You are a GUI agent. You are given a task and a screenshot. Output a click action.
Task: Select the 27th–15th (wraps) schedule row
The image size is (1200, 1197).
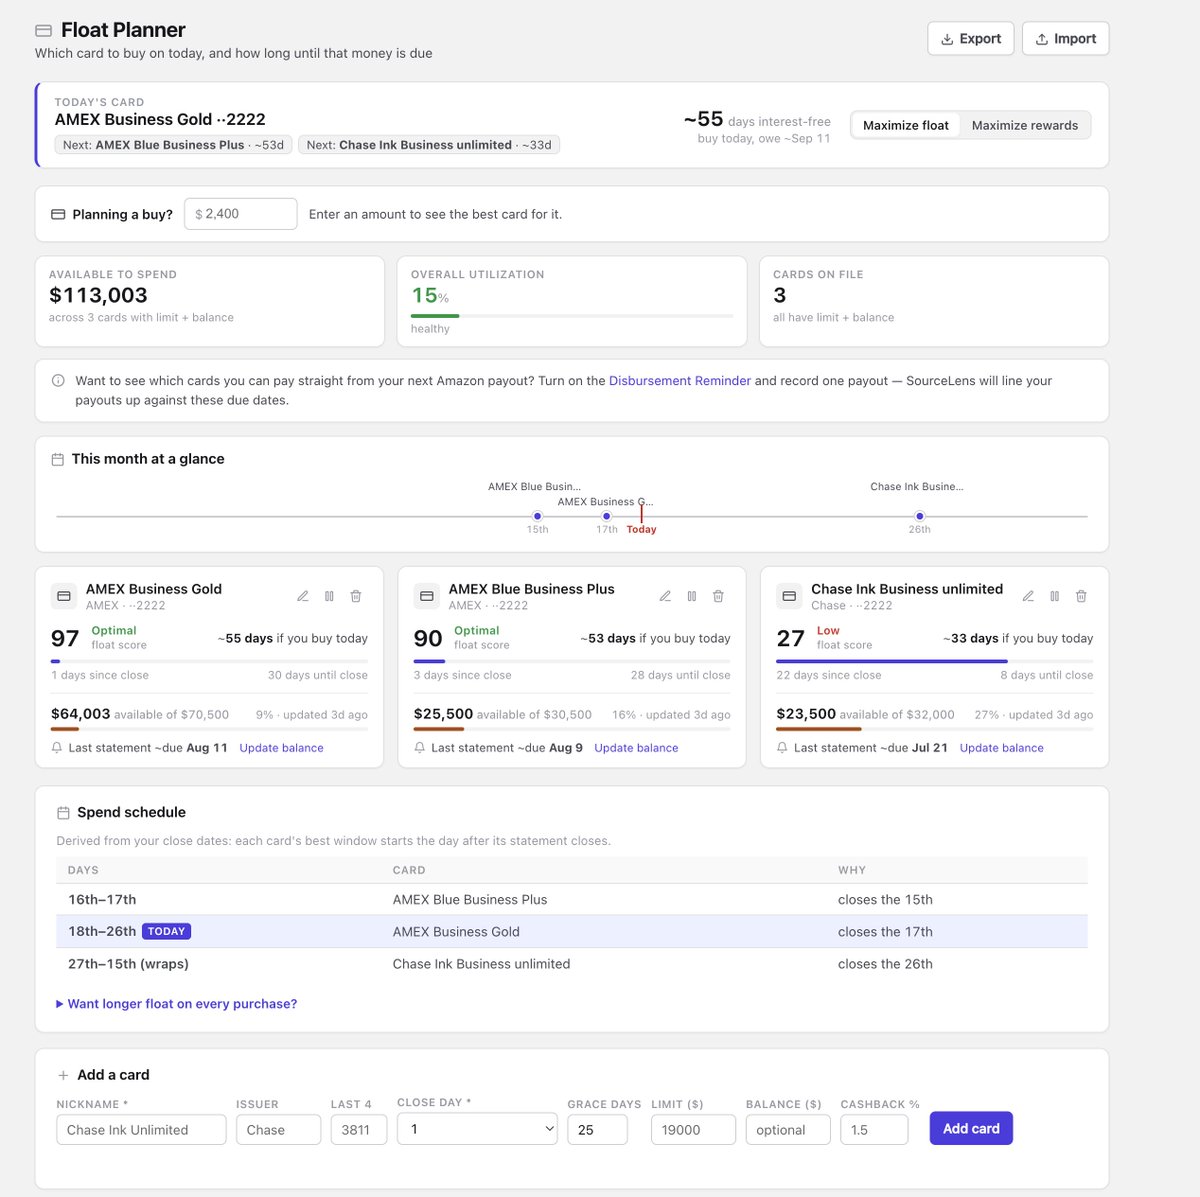572,964
